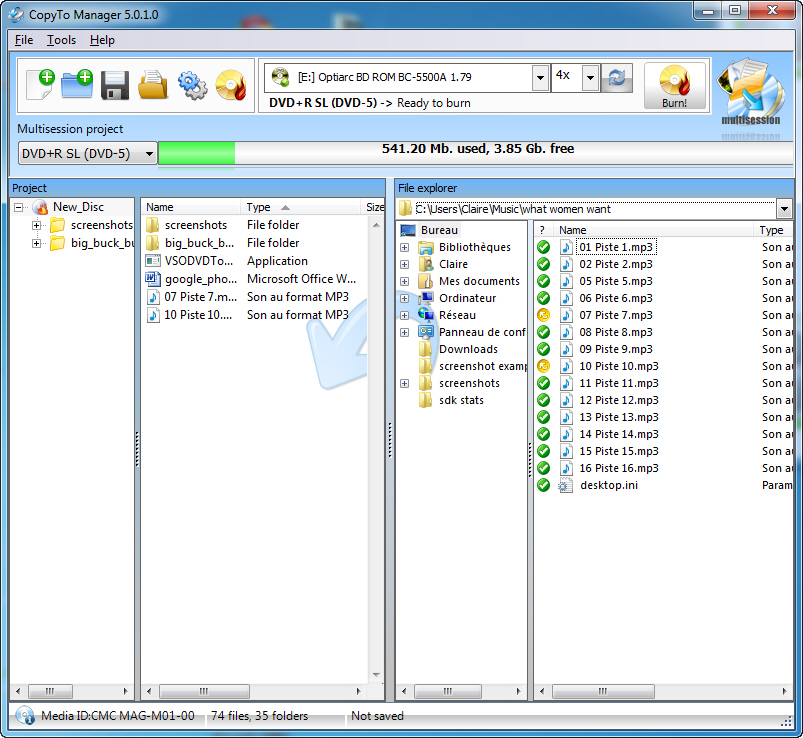
Task: Click the add file icon in toolbar
Action: point(40,84)
